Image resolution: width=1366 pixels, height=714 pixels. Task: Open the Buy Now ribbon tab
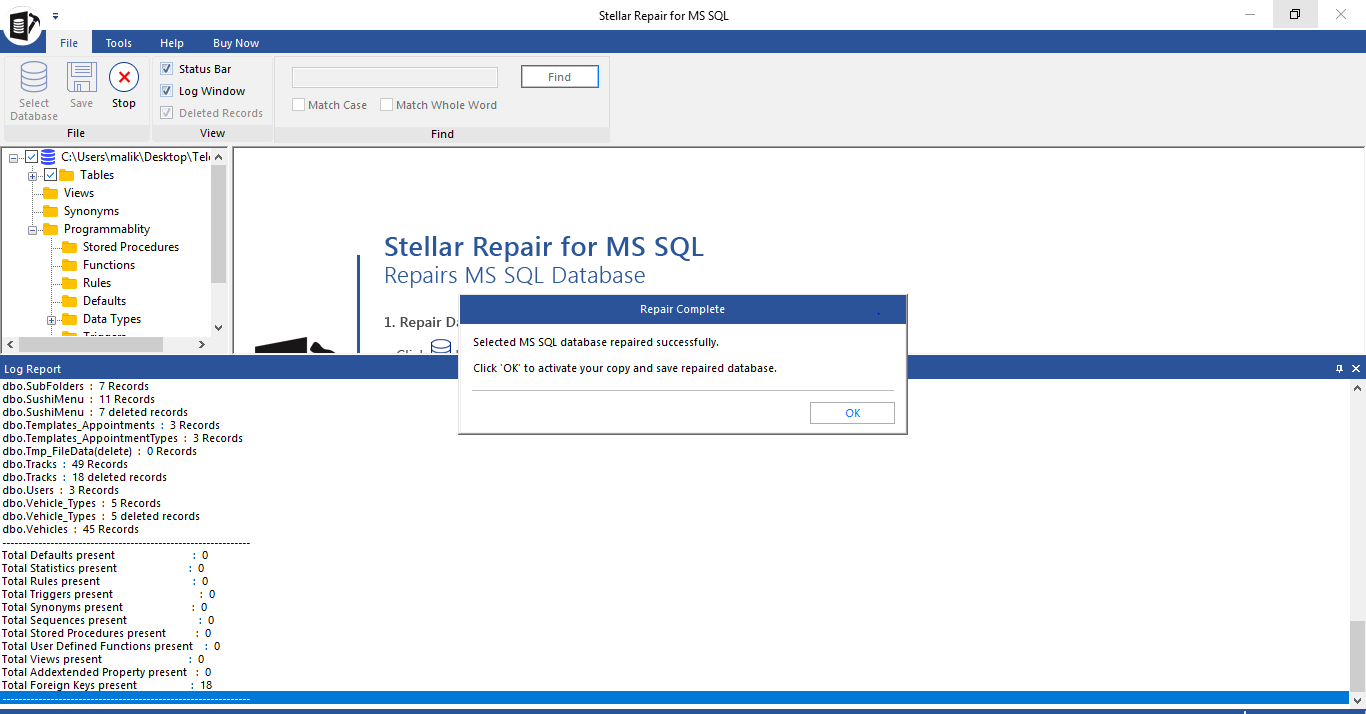[x=236, y=43]
